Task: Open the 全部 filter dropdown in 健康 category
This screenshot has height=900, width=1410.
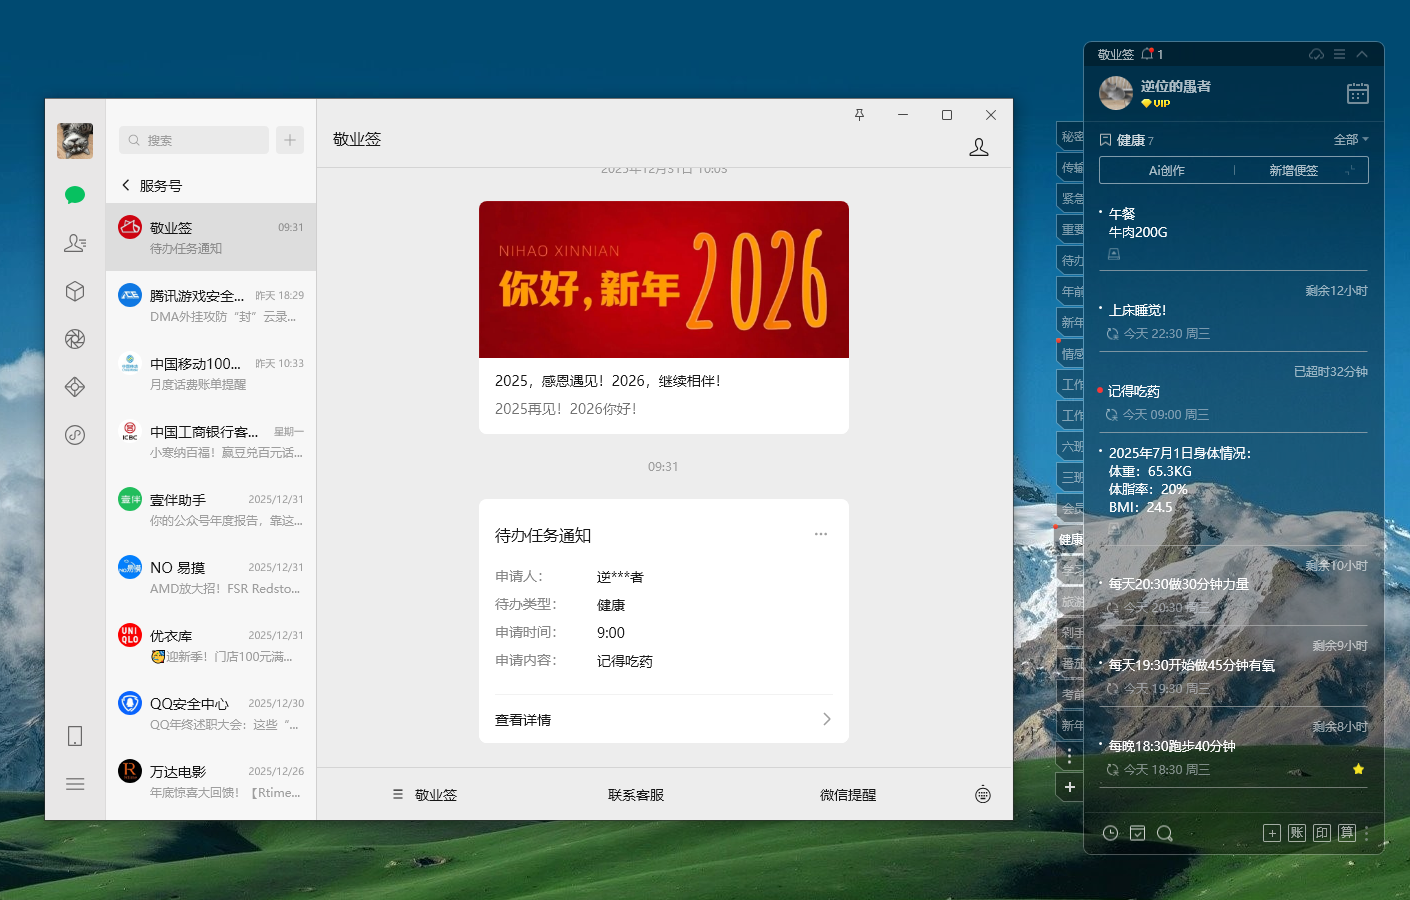Action: coord(1350,139)
